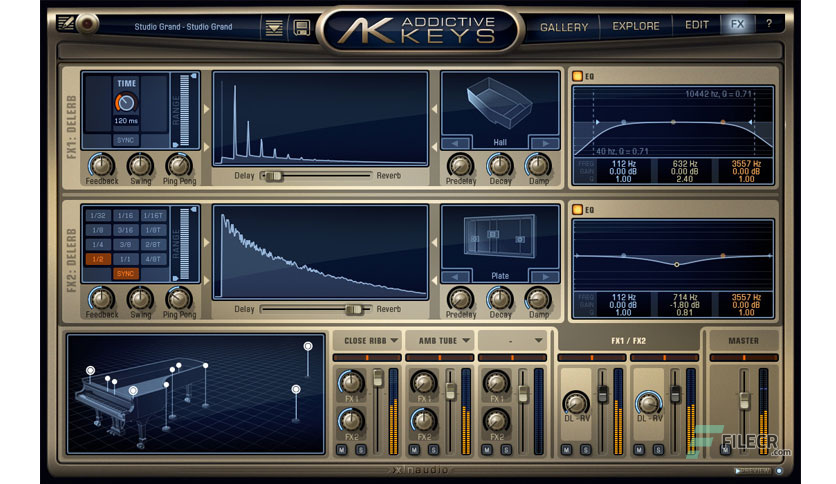Image resolution: width=836 pixels, height=484 pixels.
Task: Click FX1 Damp knob
Action: point(538,165)
